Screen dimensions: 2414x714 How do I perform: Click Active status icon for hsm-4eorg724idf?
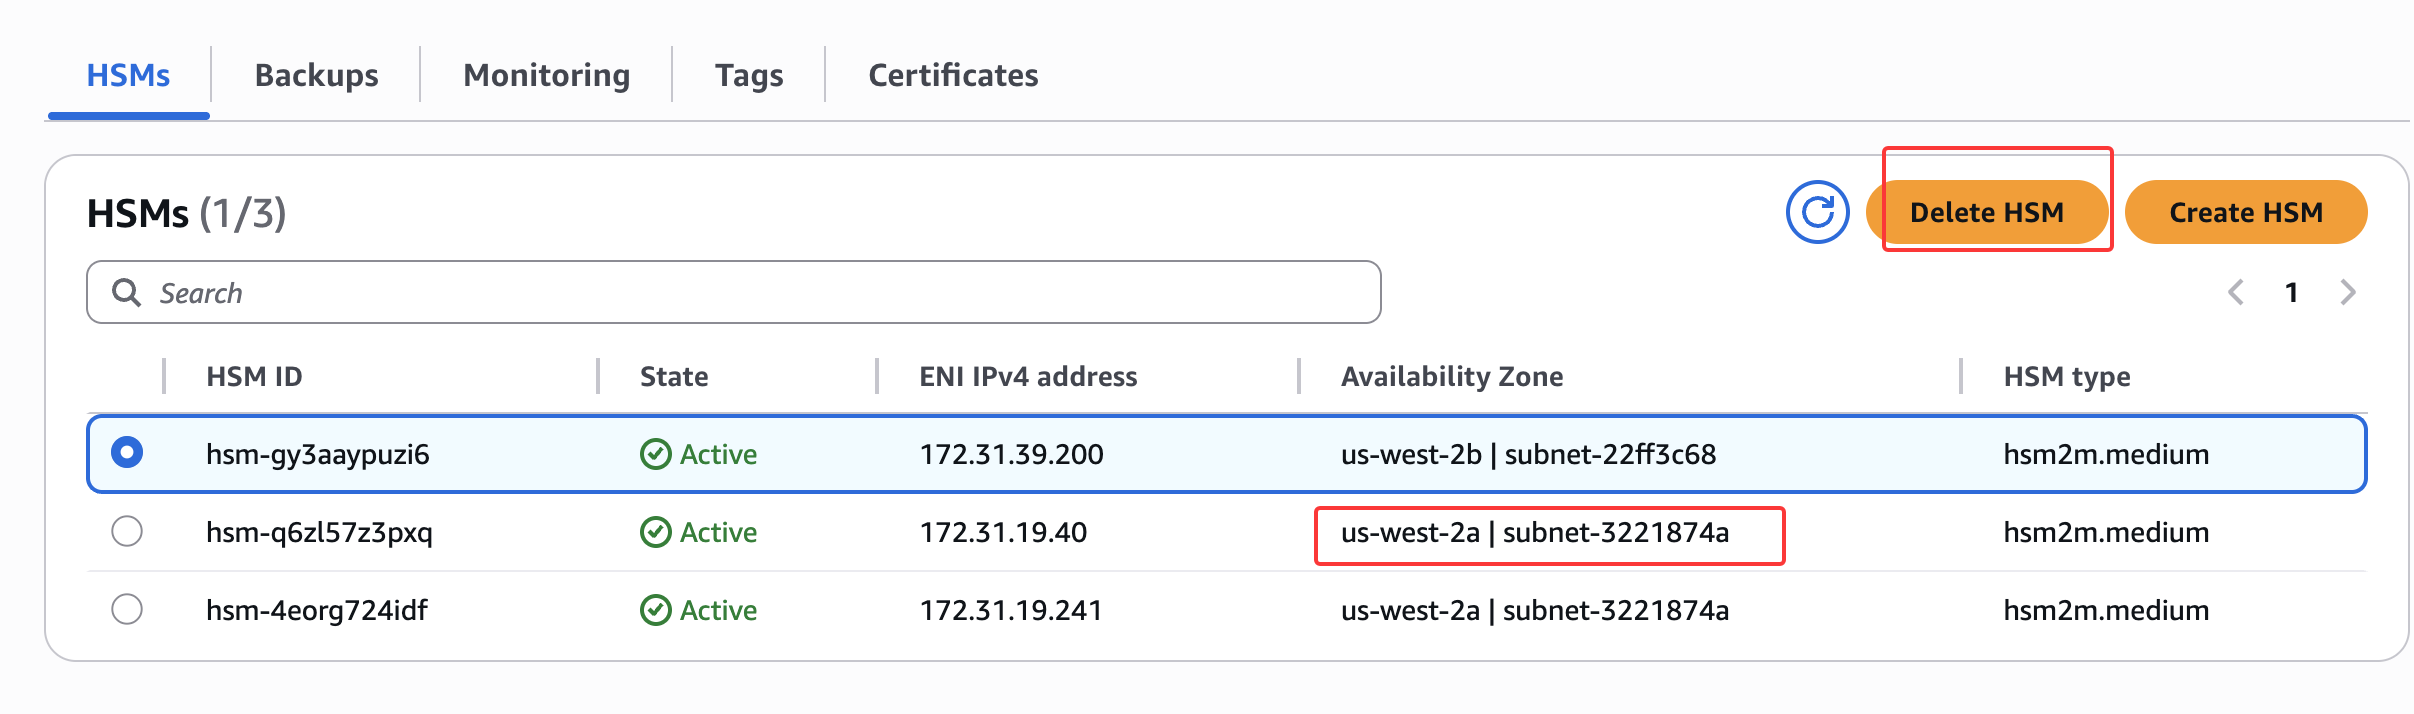coord(655,610)
